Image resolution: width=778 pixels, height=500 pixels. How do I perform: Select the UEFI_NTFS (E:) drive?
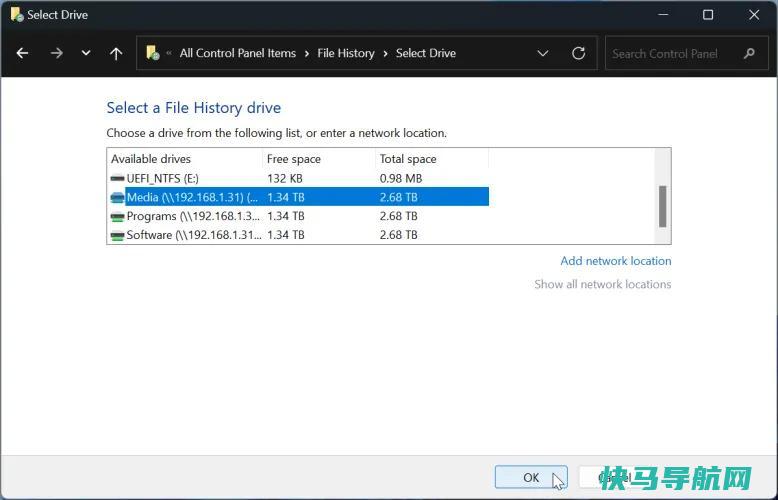pos(298,178)
